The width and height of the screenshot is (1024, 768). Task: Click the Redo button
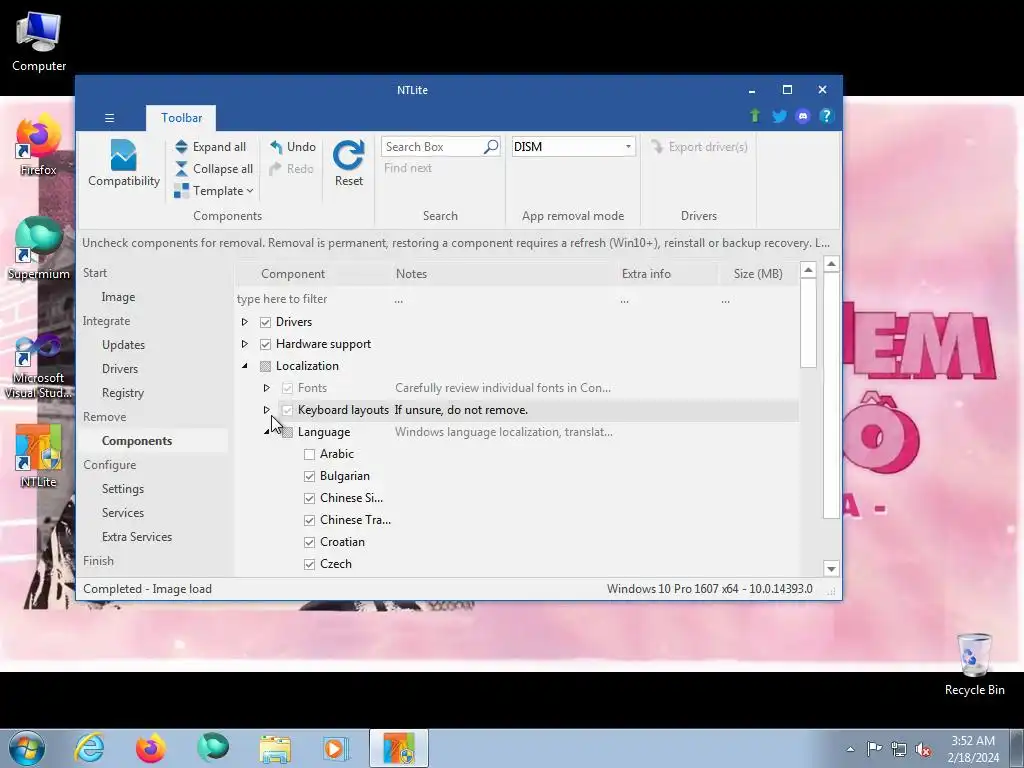[291, 168]
